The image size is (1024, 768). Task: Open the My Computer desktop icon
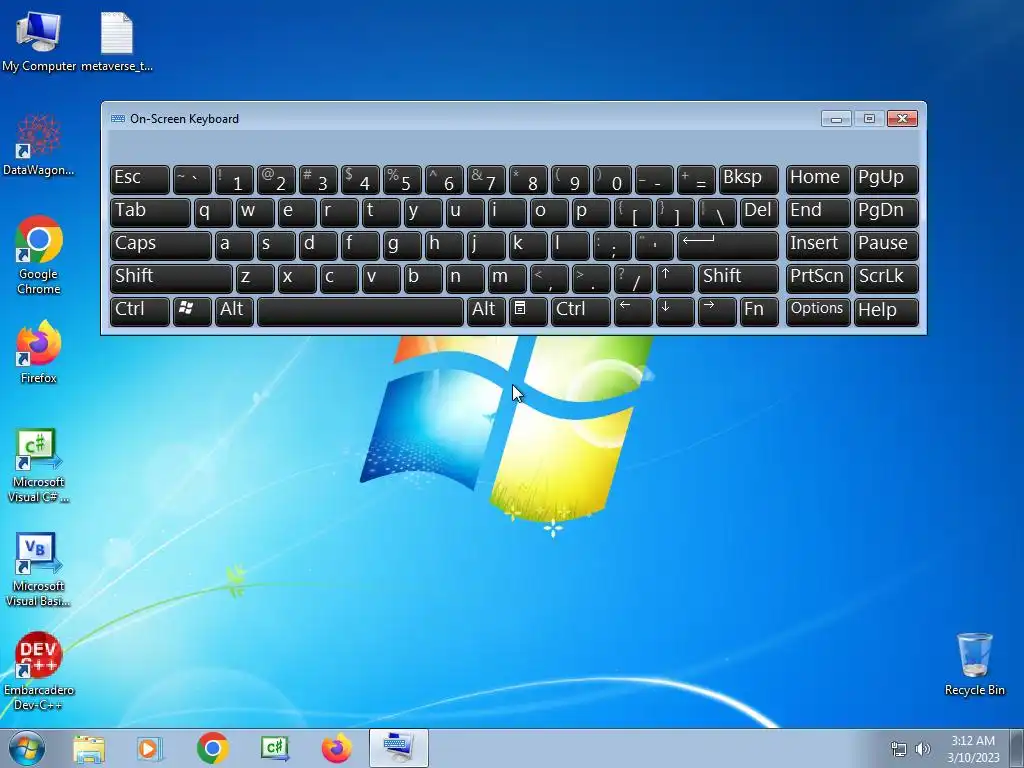click(39, 42)
